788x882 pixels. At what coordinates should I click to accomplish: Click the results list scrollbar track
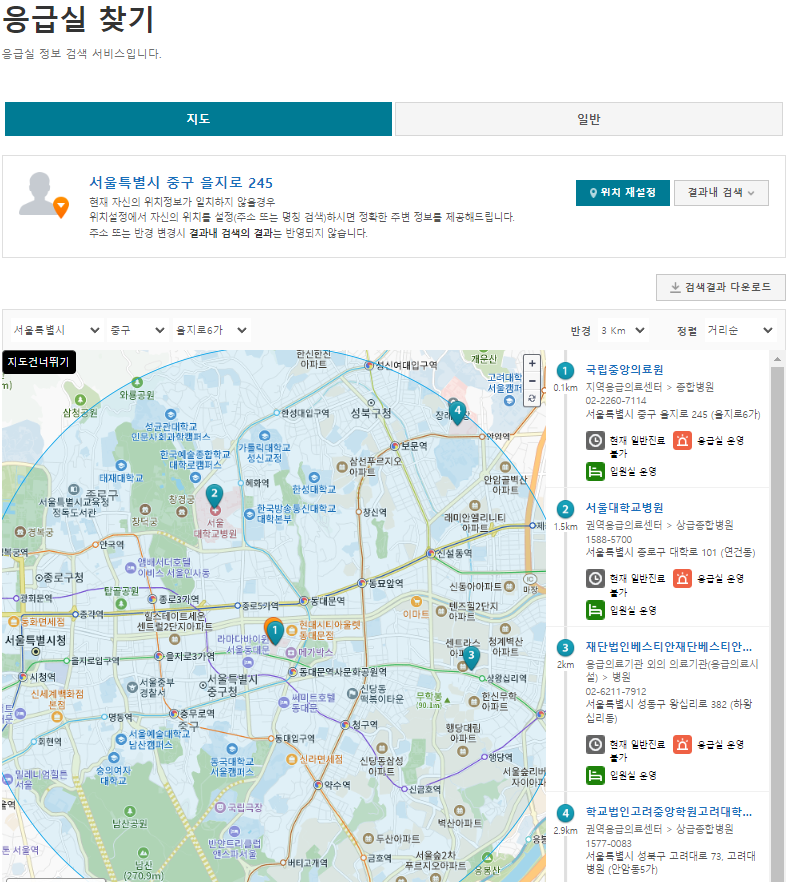[x=777, y=624]
